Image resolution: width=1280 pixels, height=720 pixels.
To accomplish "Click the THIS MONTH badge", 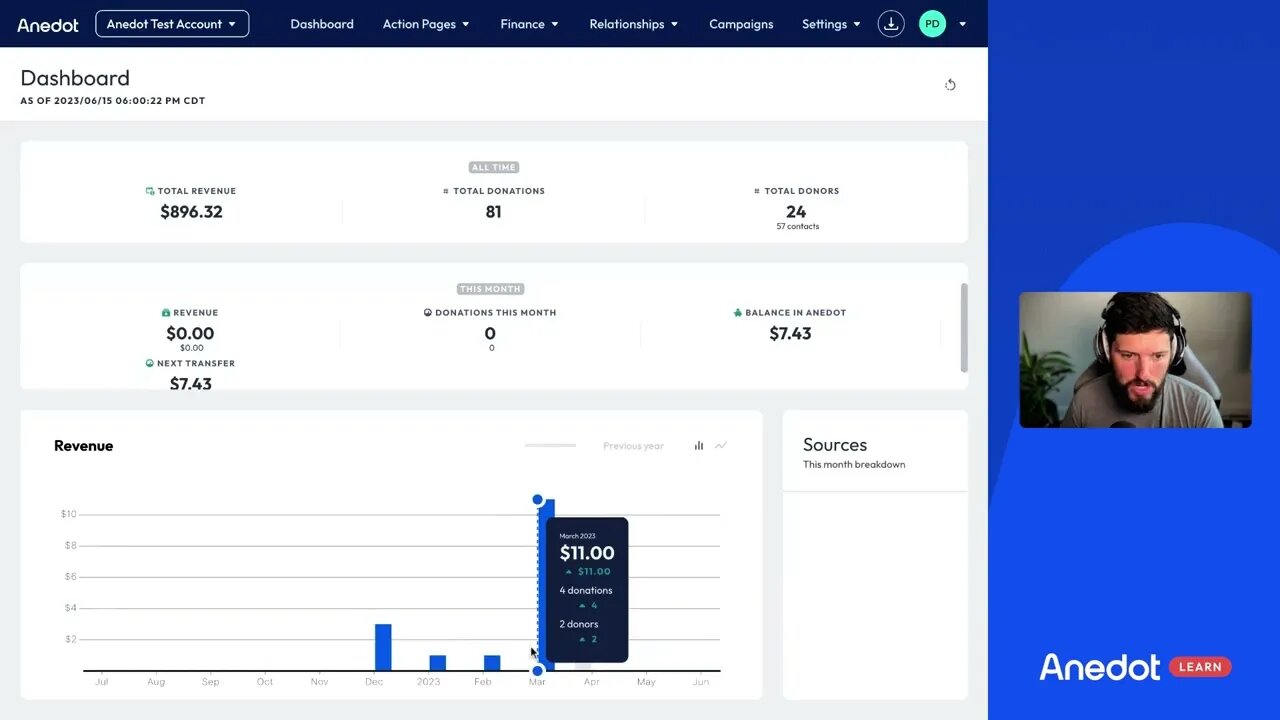I will (x=490, y=289).
